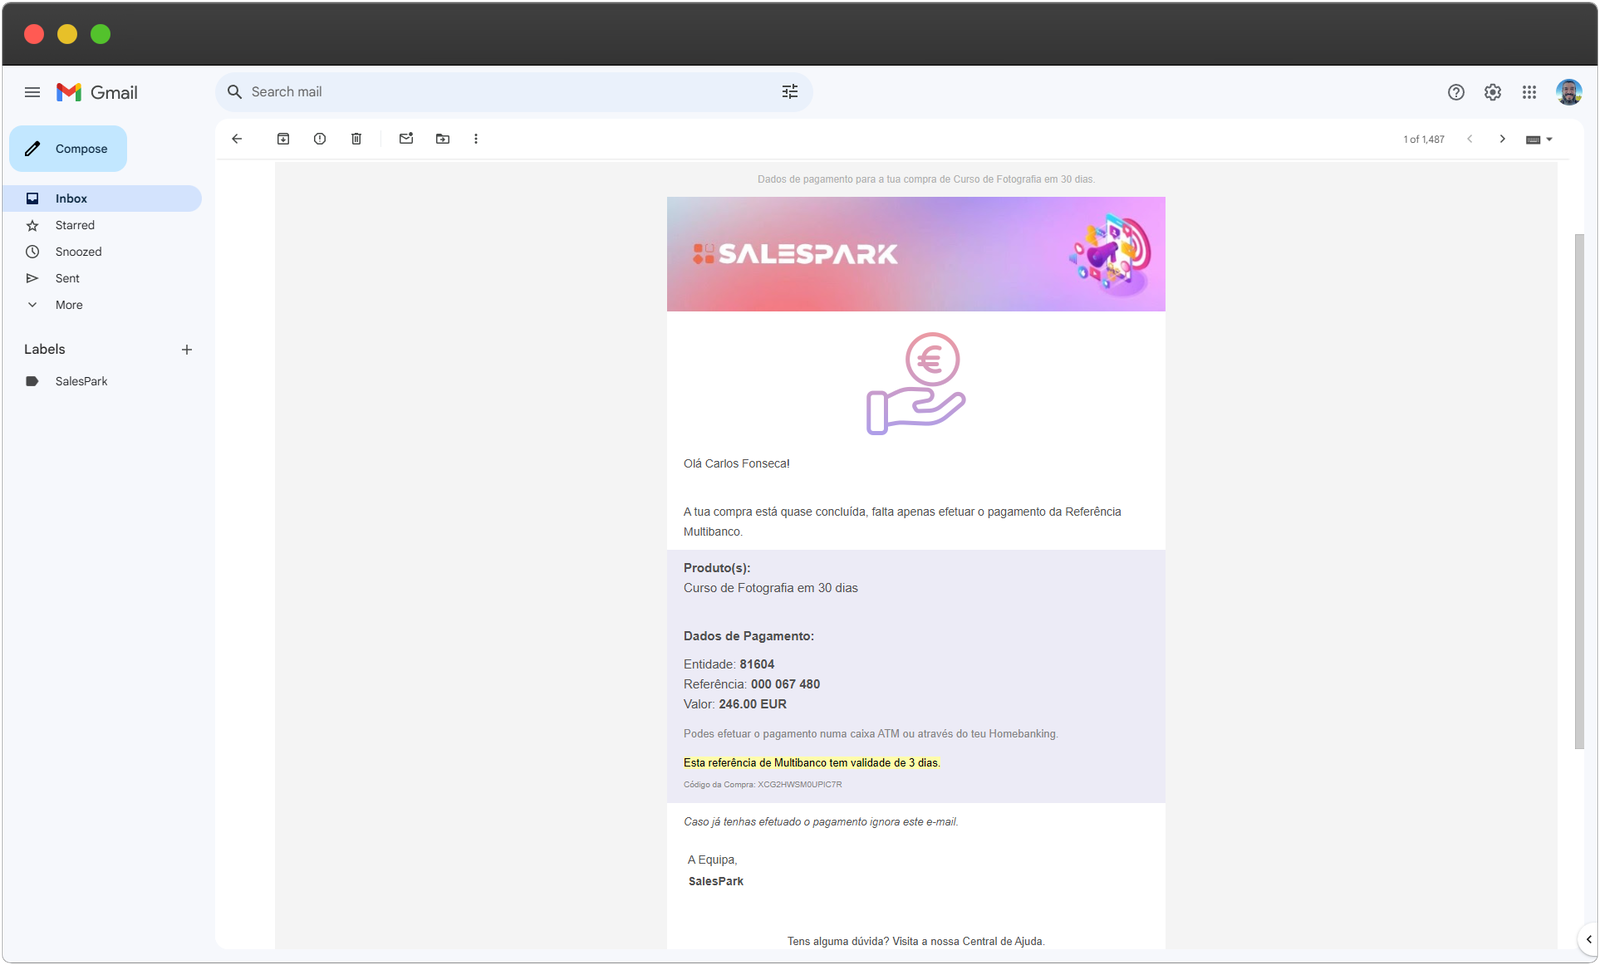Report this email as spam

pyautogui.click(x=320, y=139)
